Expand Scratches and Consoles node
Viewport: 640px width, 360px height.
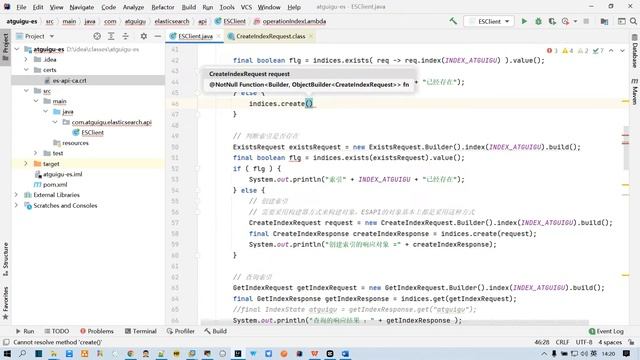(16, 205)
